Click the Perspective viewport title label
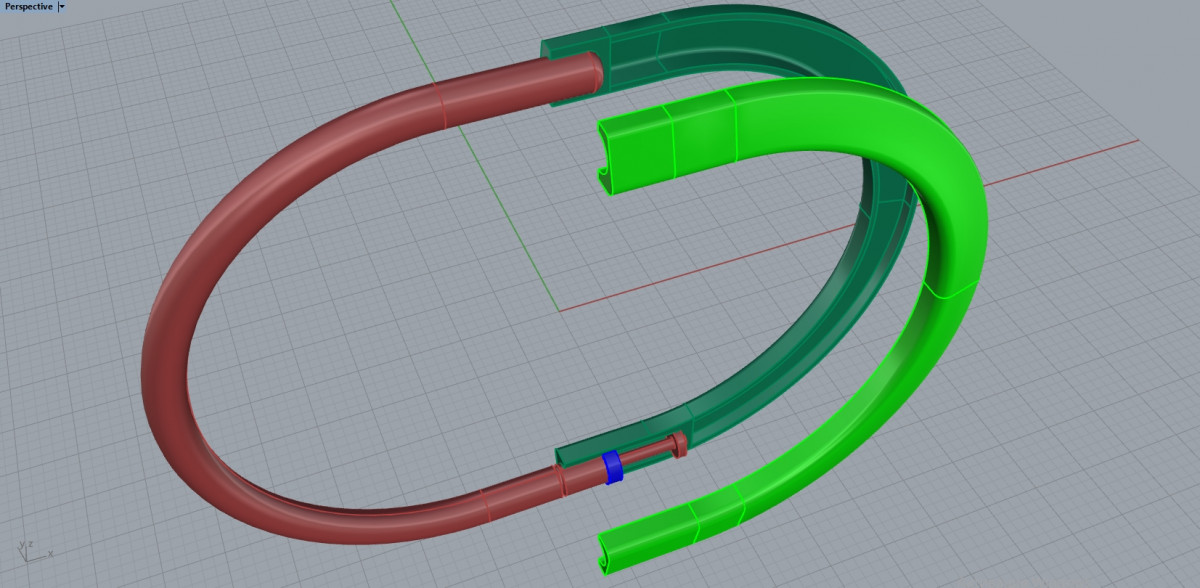The width and height of the screenshot is (1200, 588). 28,7
